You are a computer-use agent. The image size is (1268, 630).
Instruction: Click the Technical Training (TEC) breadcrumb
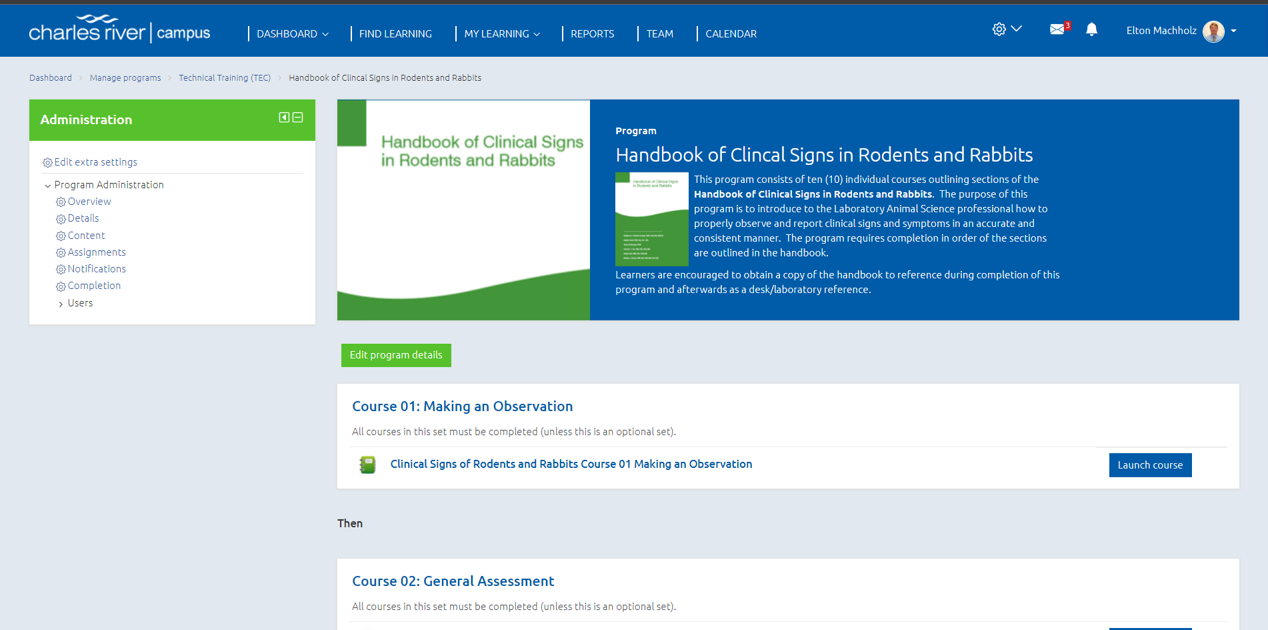coord(225,78)
